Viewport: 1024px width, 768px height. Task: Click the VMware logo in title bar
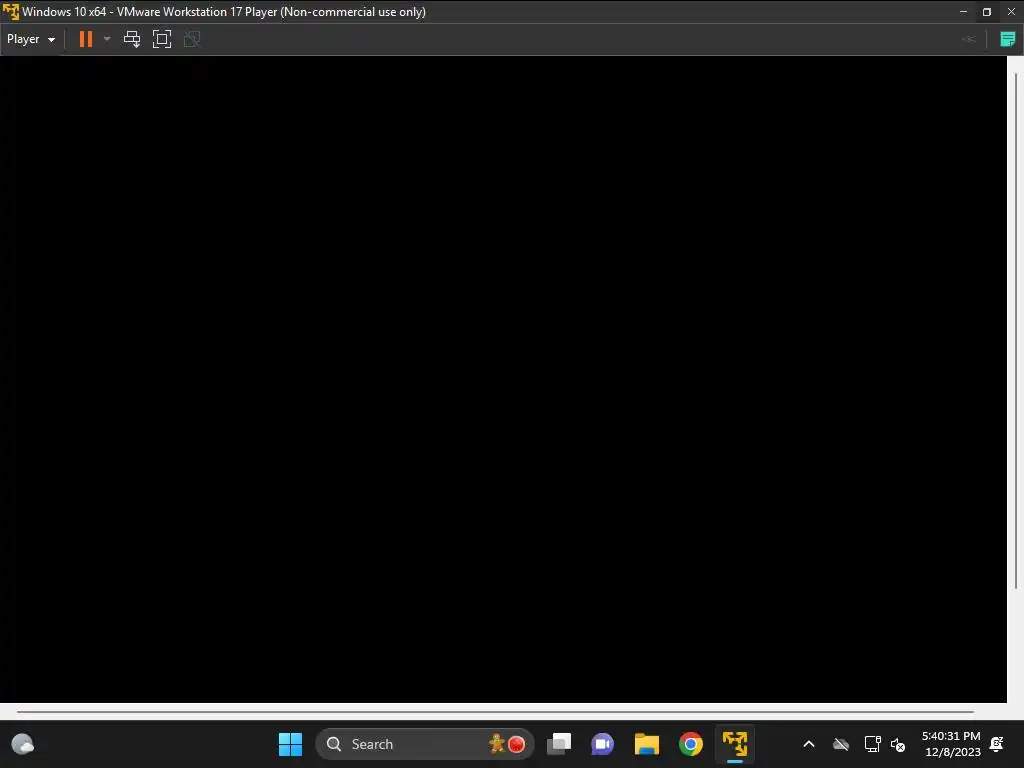(10, 12)
